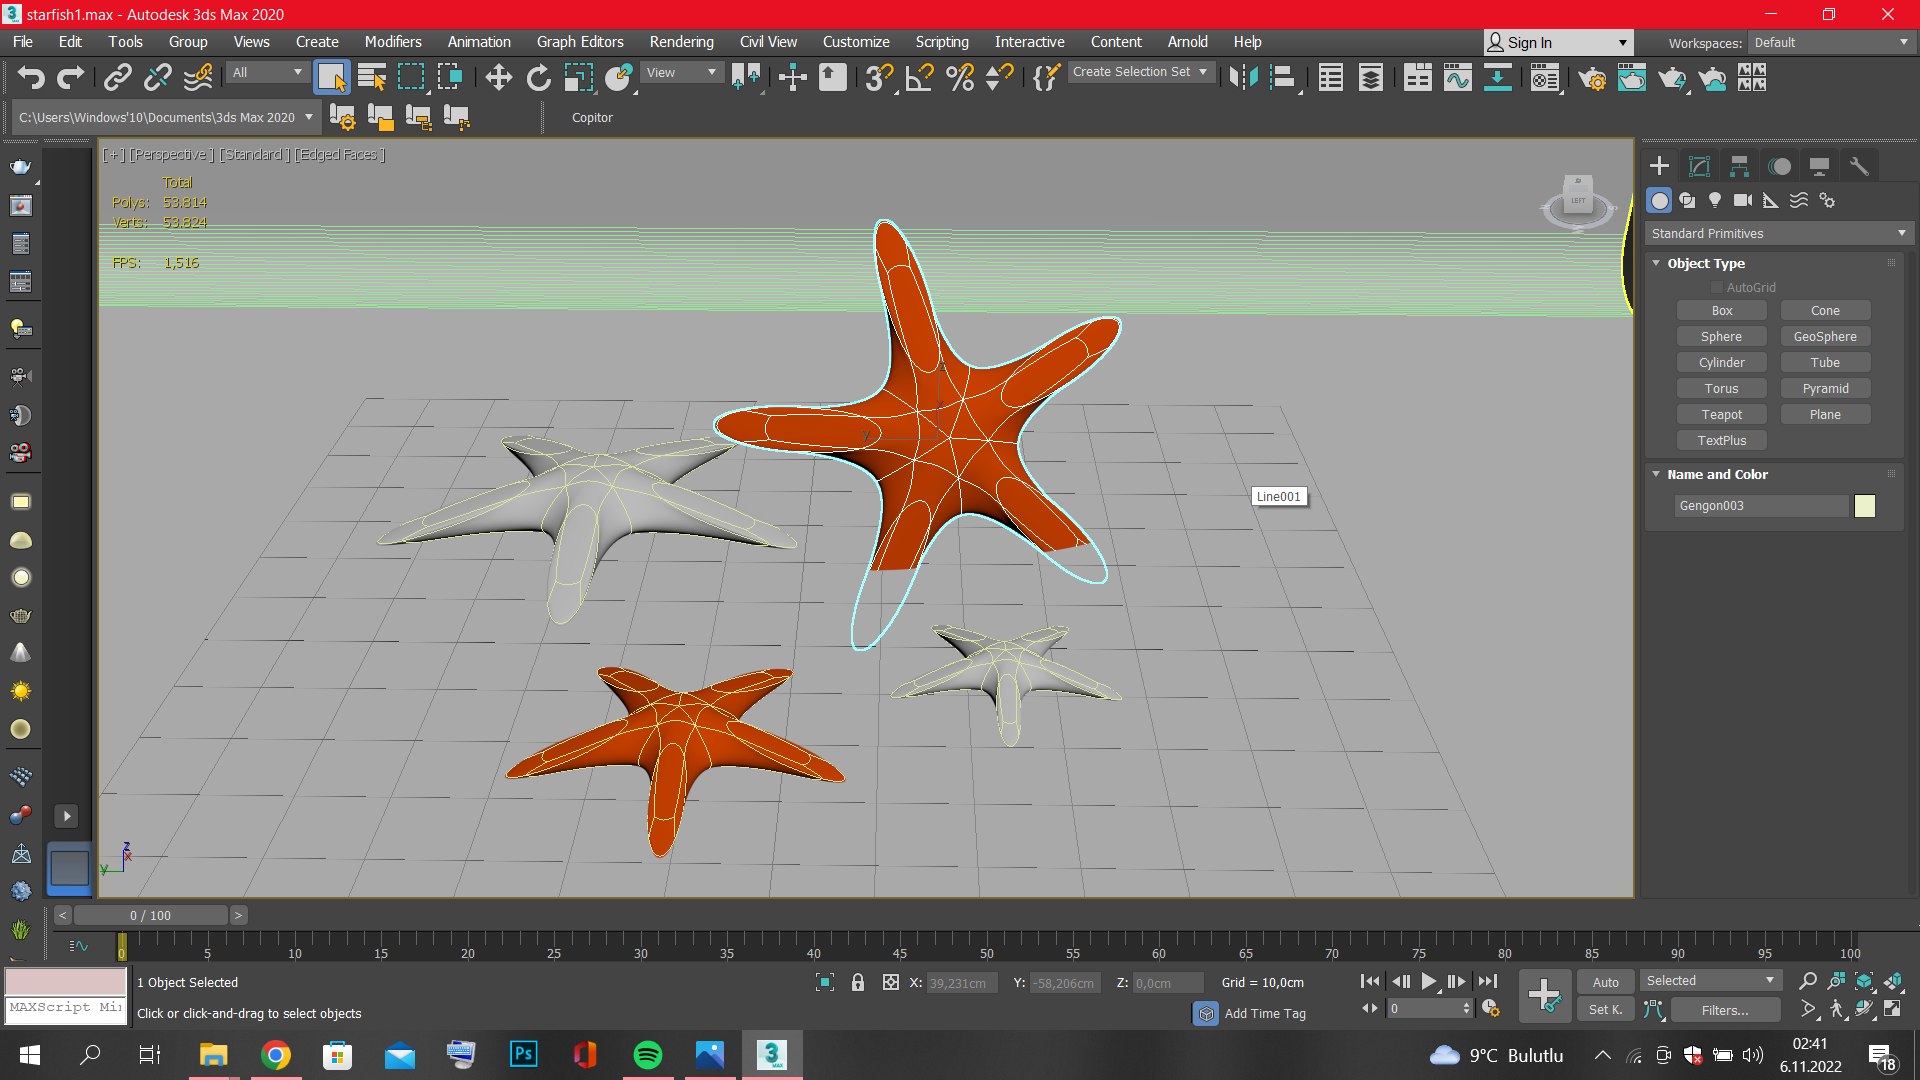The height and width of the screenshot is (1080, 1920).
Task: Open the Key Filters button
Action: (x=1725, y=1010)
